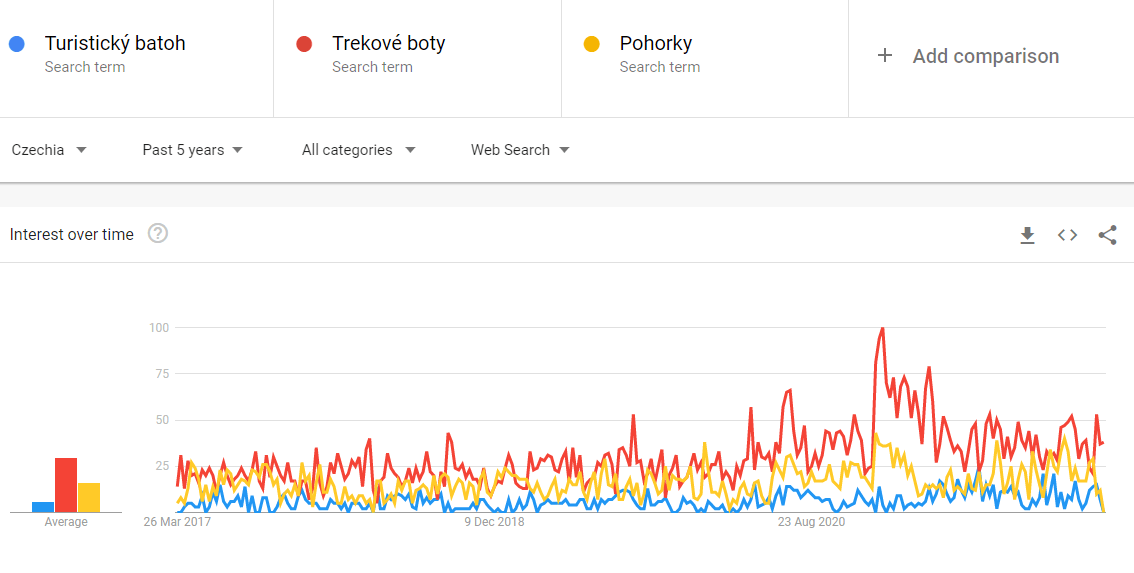Click the 9 Dec 2018 axis label
This screenshot has height=573, width=1134.
coord(495,522)
